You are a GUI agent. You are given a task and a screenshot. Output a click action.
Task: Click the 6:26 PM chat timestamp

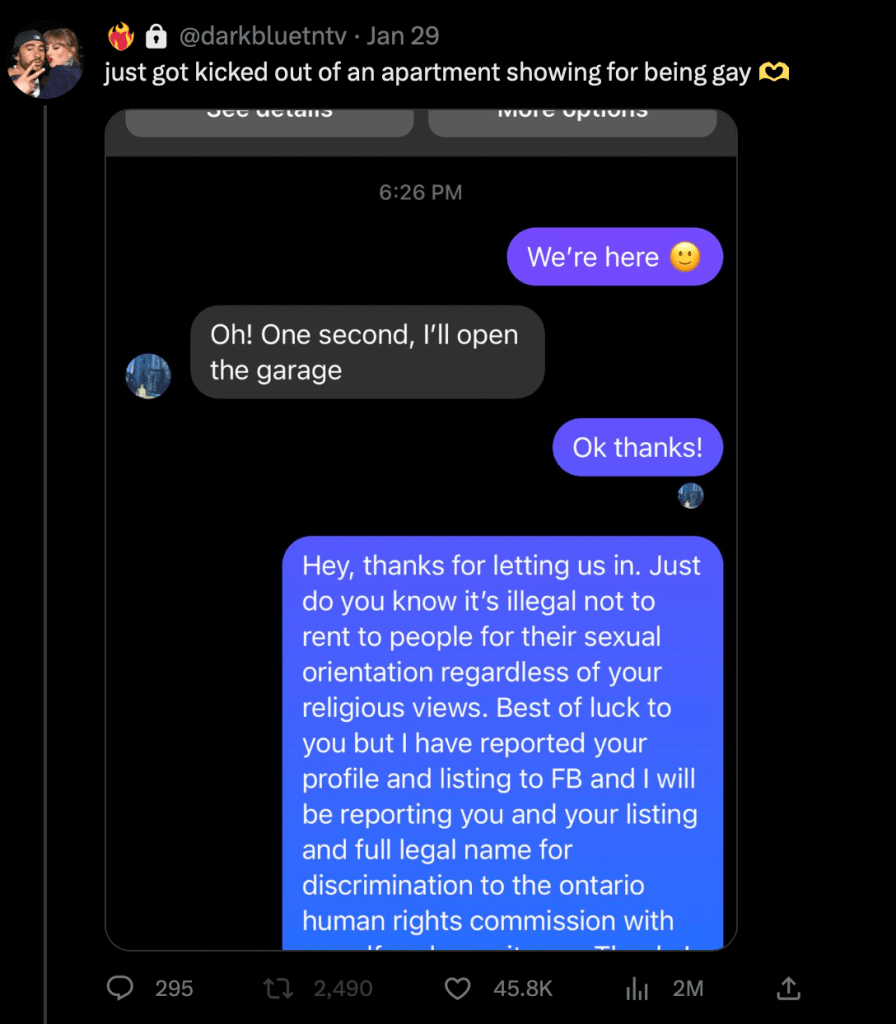[420, 192]
